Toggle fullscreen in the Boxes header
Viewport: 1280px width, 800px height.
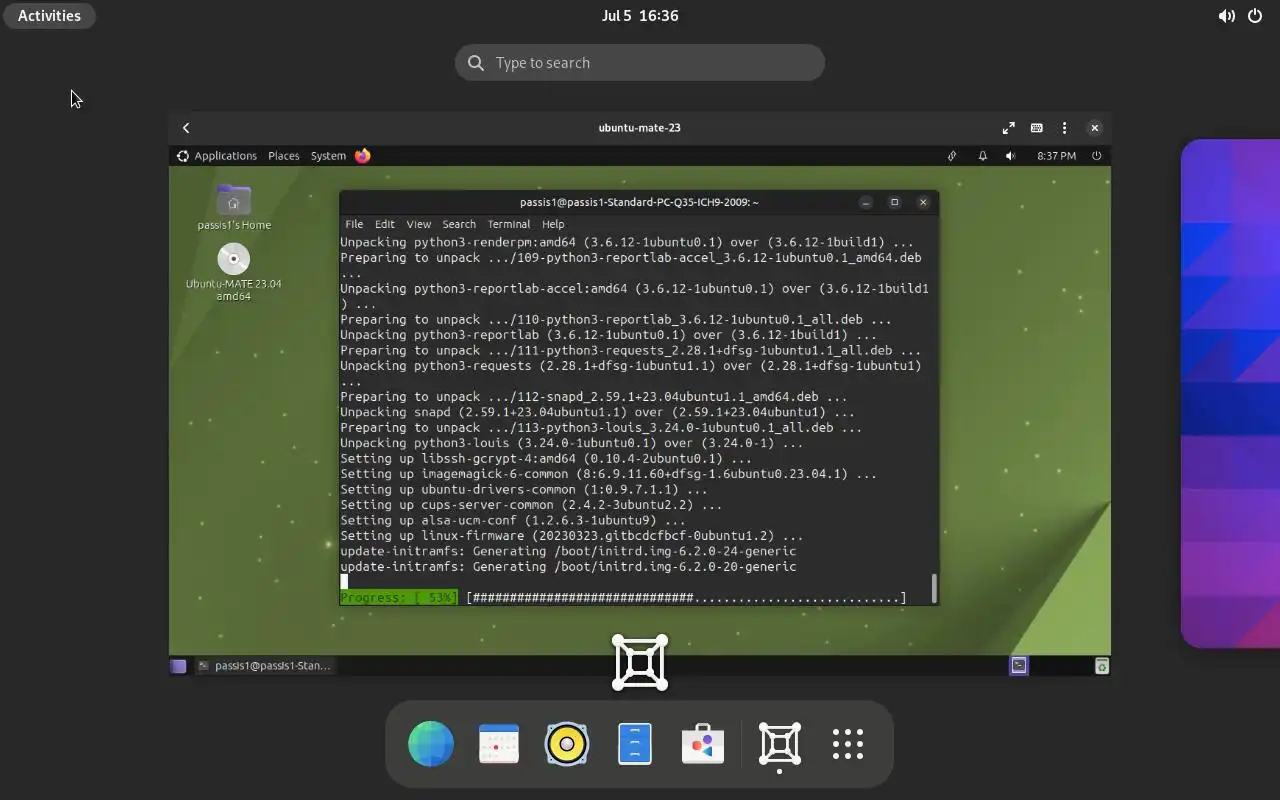coord(1008,128)
